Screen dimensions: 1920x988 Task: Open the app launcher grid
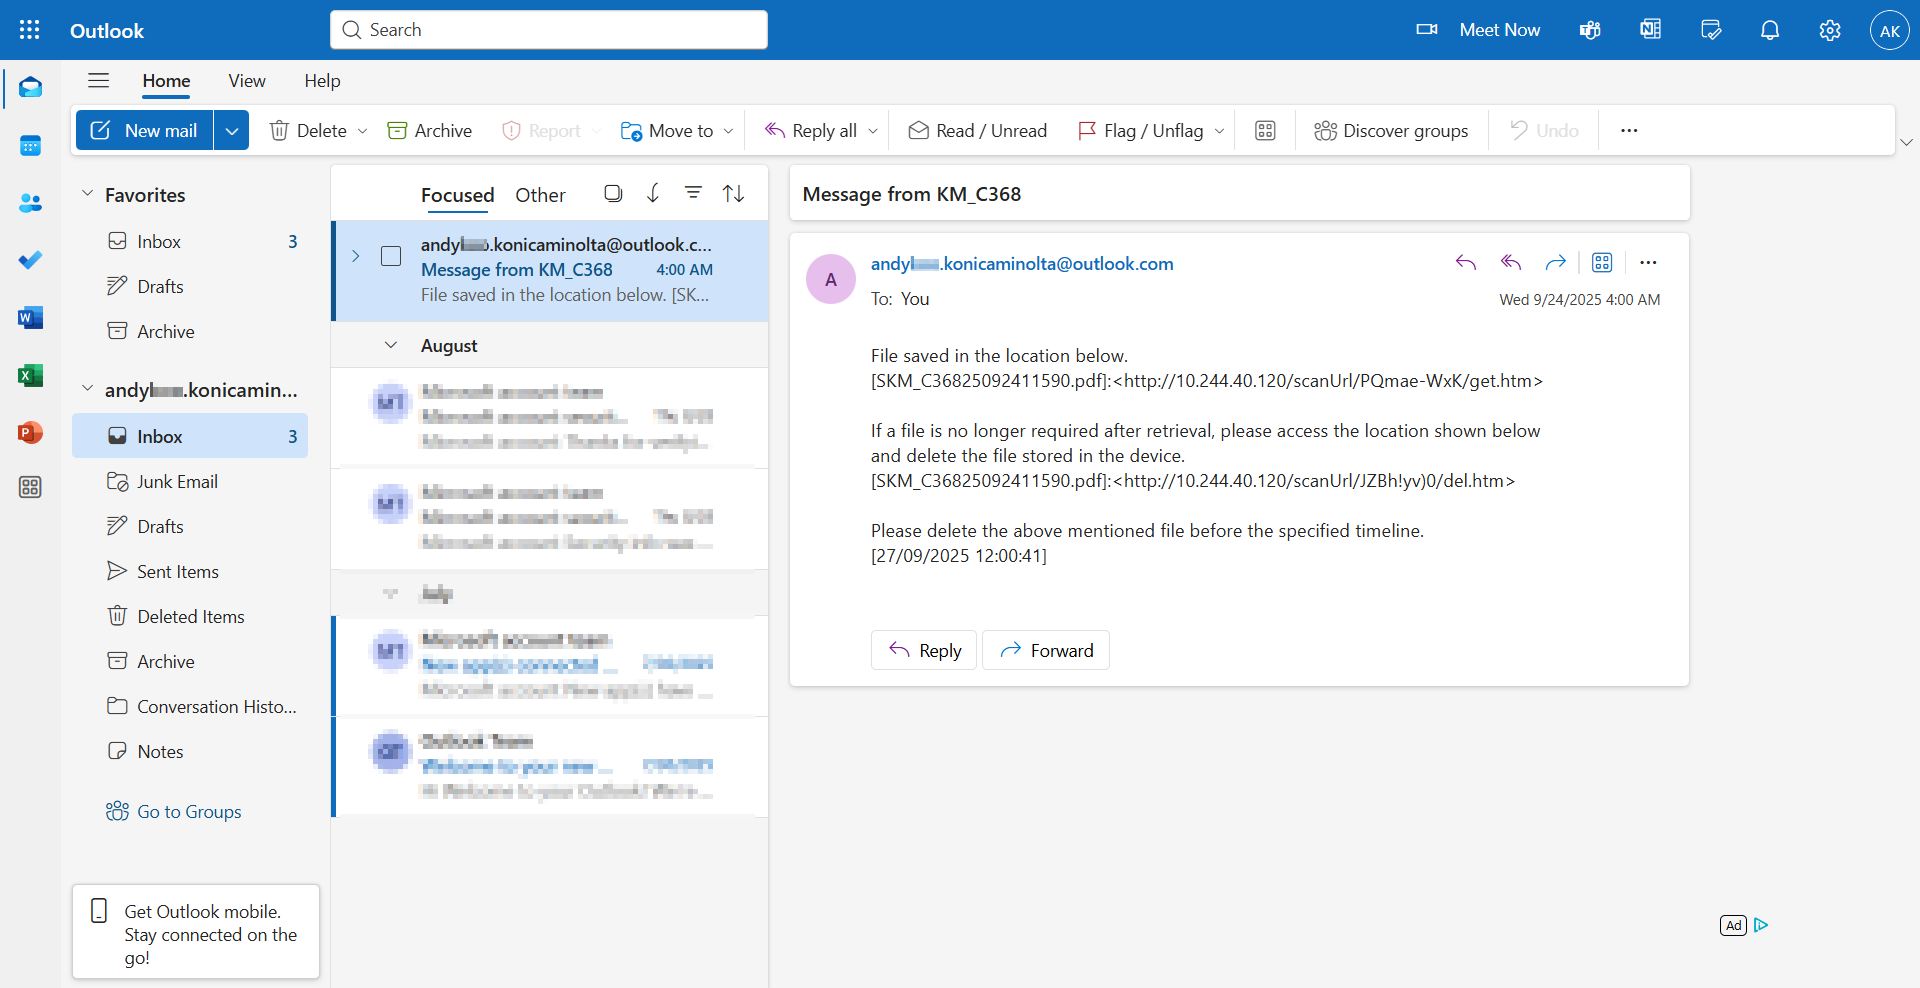pyautogui.click(x=30, y=30)
